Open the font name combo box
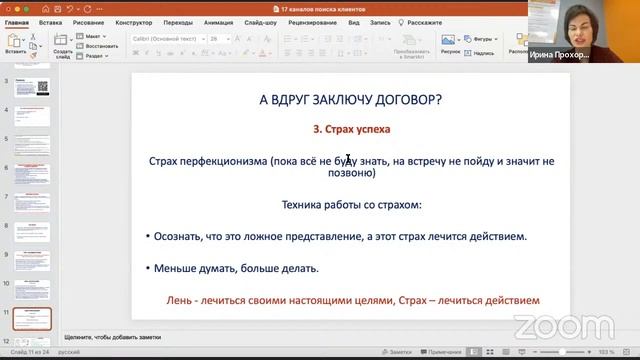The width and height of the screenshot is (640, 360). click(168, 39)
